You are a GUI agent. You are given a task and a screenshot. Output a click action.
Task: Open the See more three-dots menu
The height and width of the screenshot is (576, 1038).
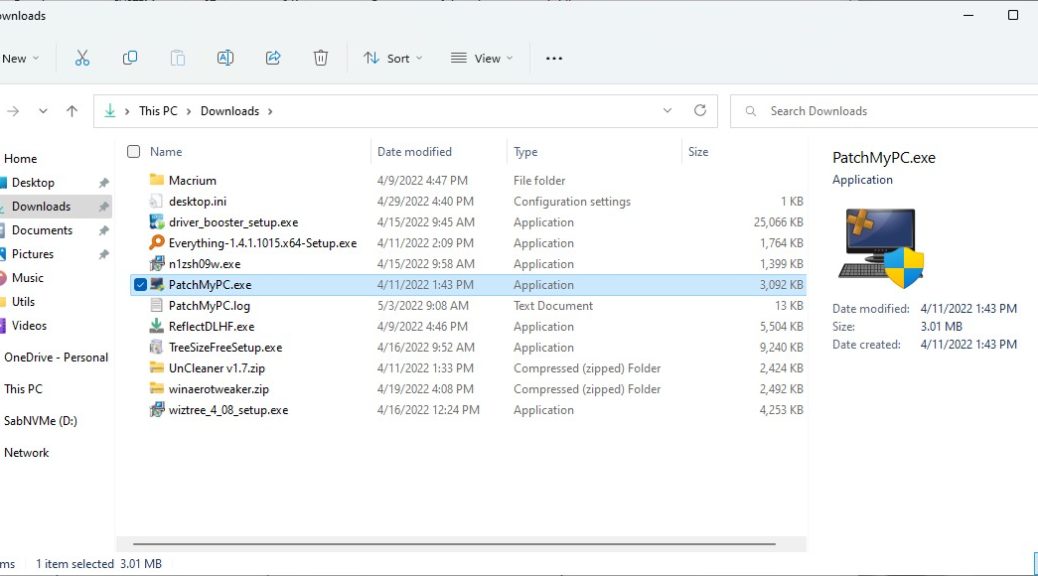pyautogui.click(x=554, y=58)
